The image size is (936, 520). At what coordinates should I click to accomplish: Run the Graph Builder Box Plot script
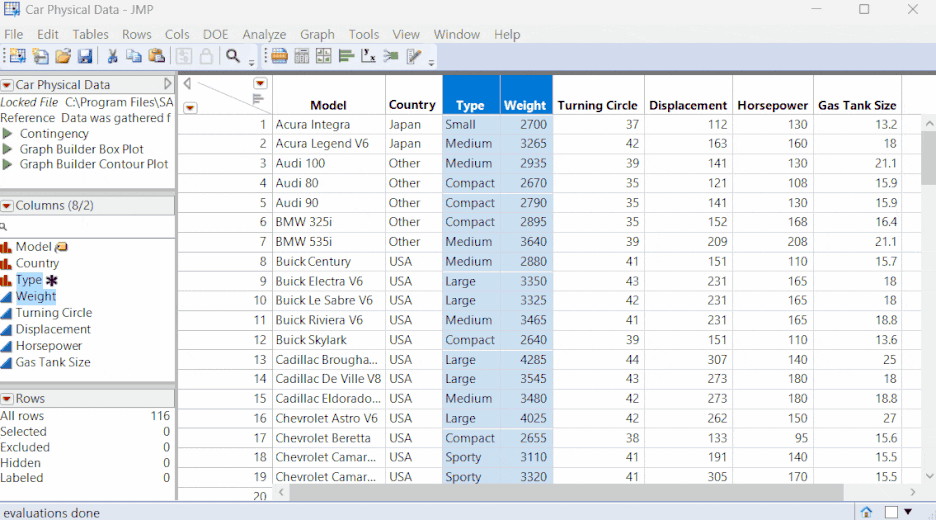(8, 149)
